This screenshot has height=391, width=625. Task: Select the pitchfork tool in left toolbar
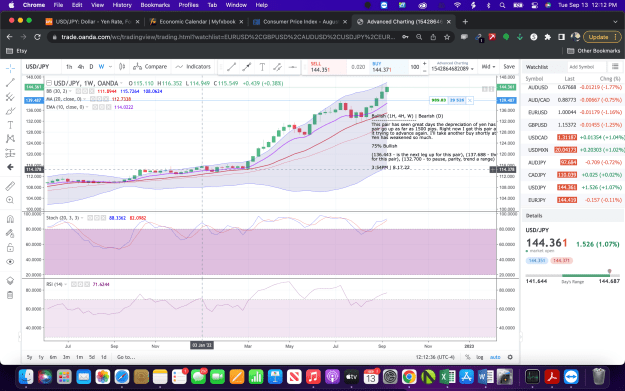10,97
